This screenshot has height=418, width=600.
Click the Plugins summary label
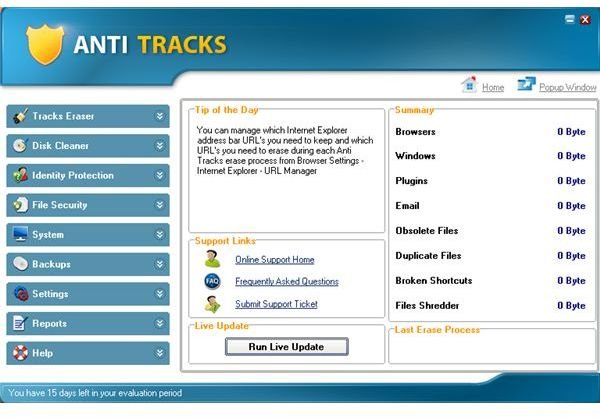tap(411, 181)
